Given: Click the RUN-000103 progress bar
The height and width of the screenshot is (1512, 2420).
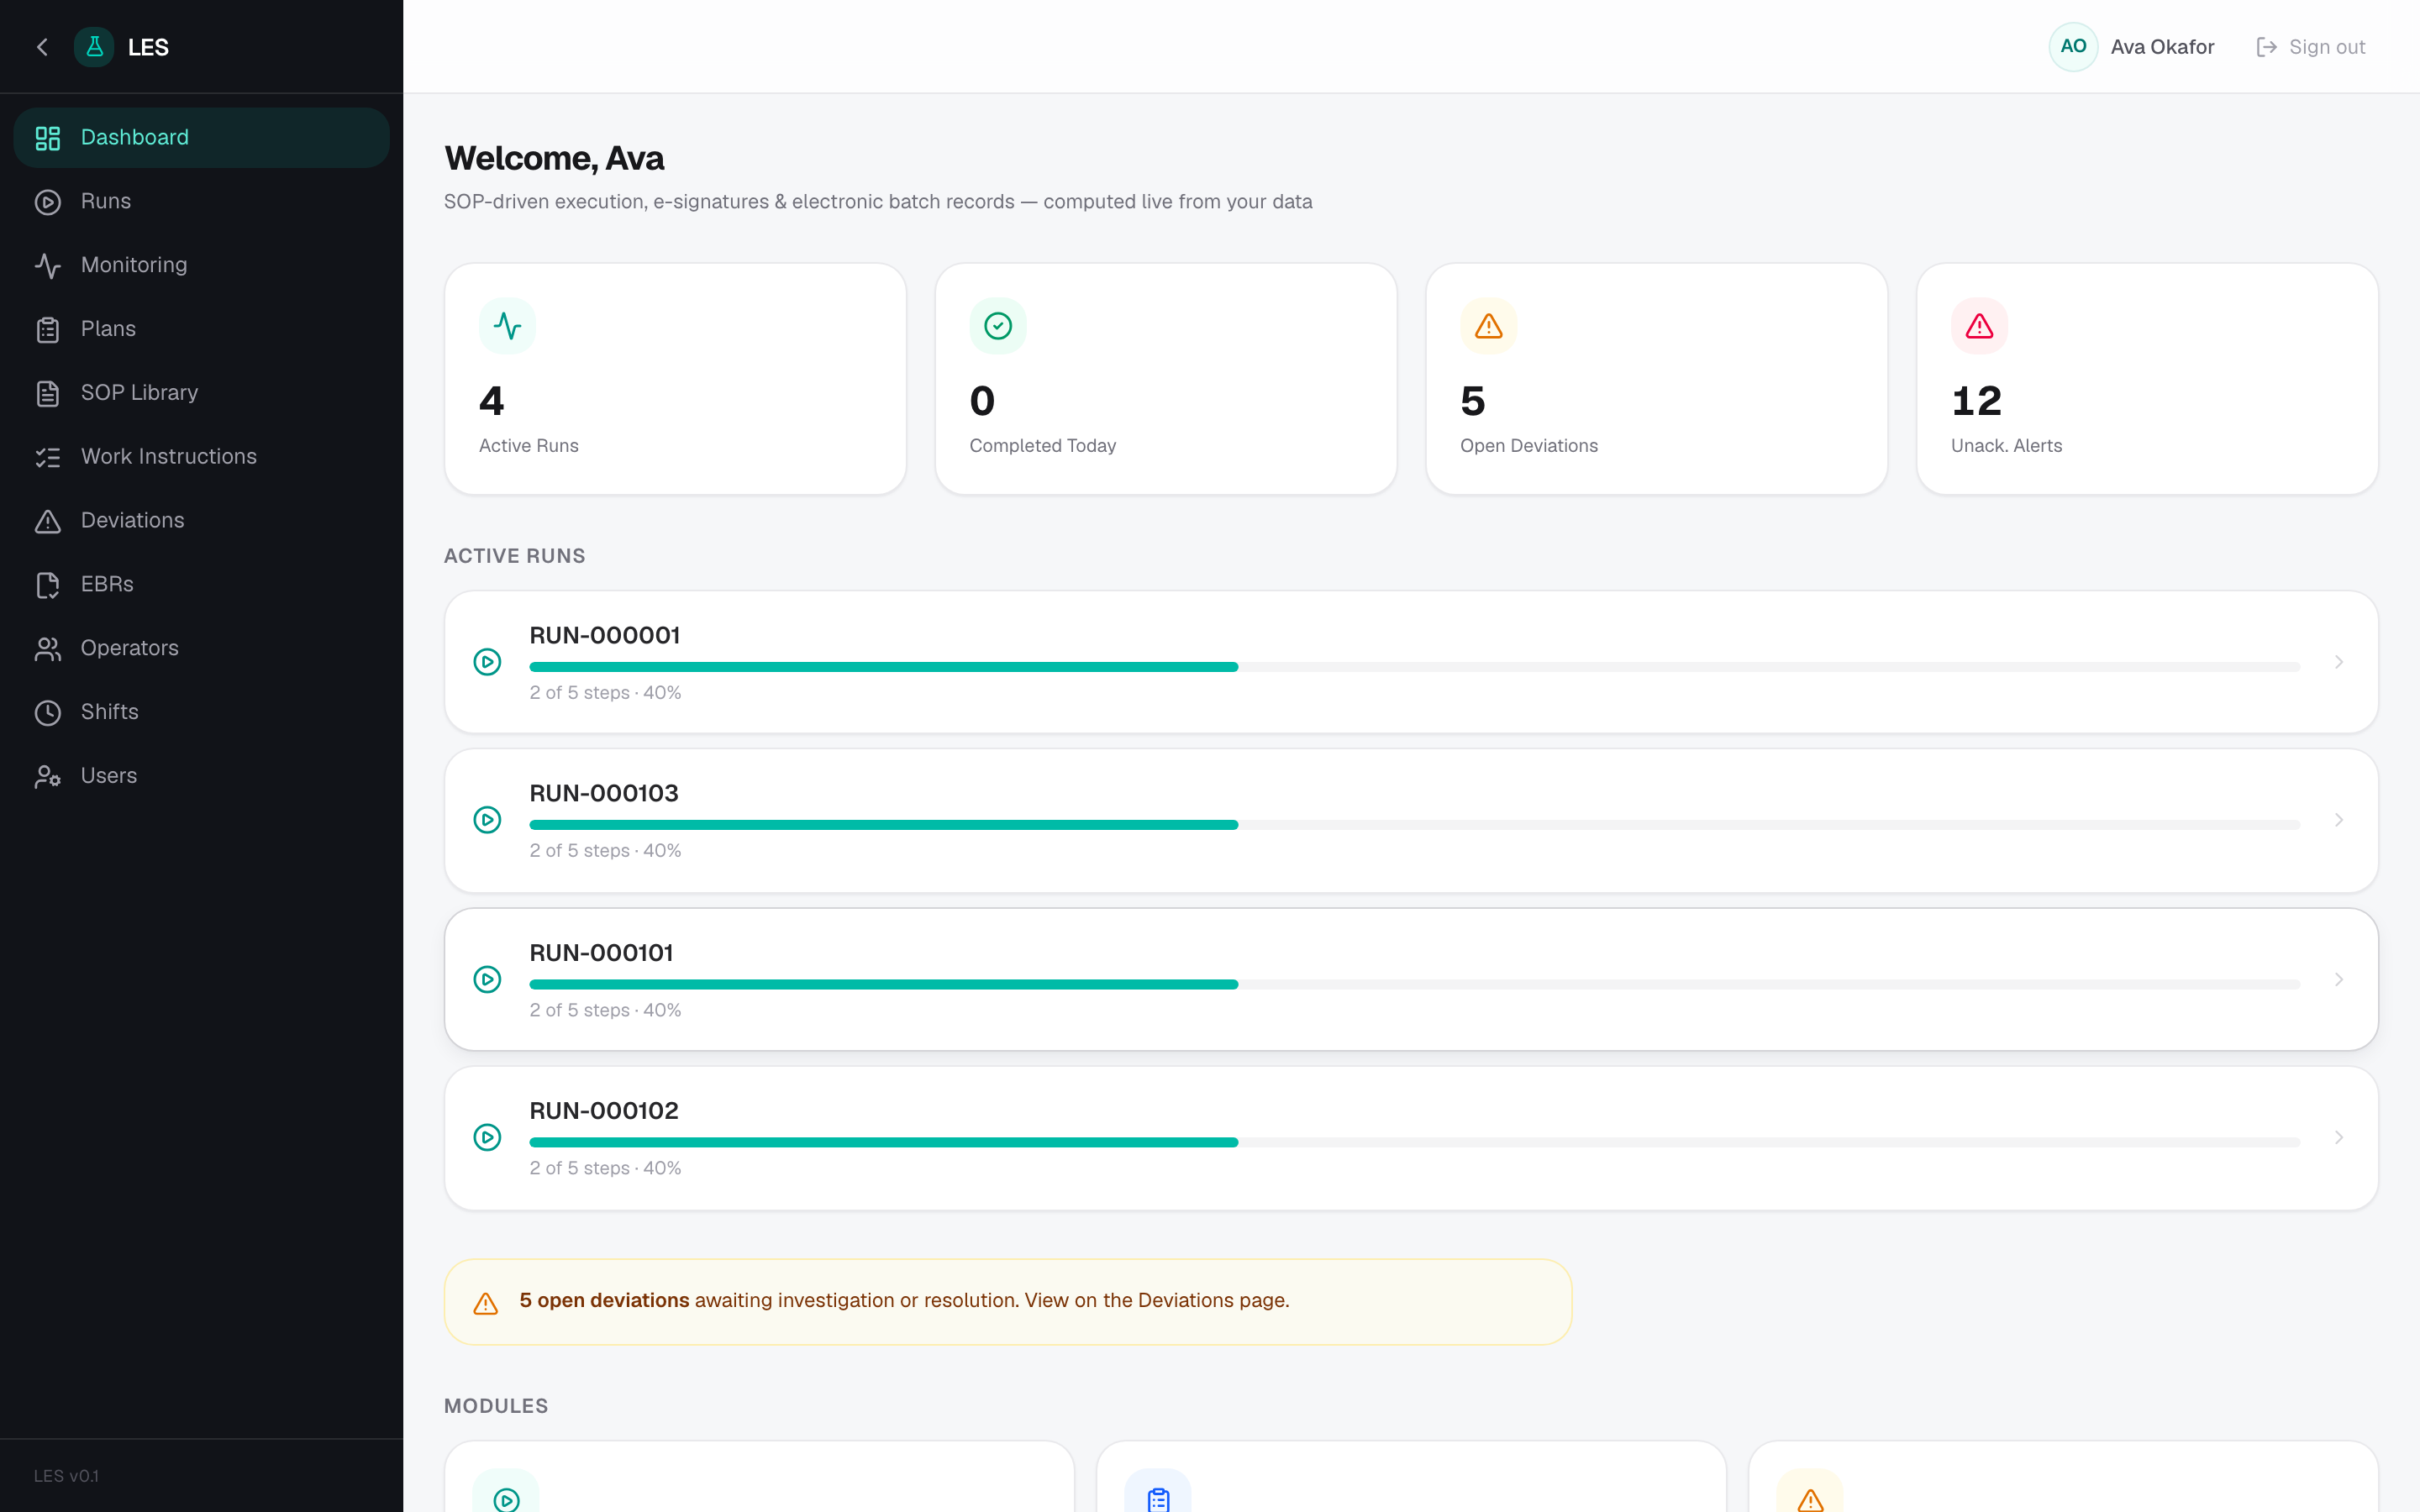Looking at the screenshot, I should click(1414, 825).
